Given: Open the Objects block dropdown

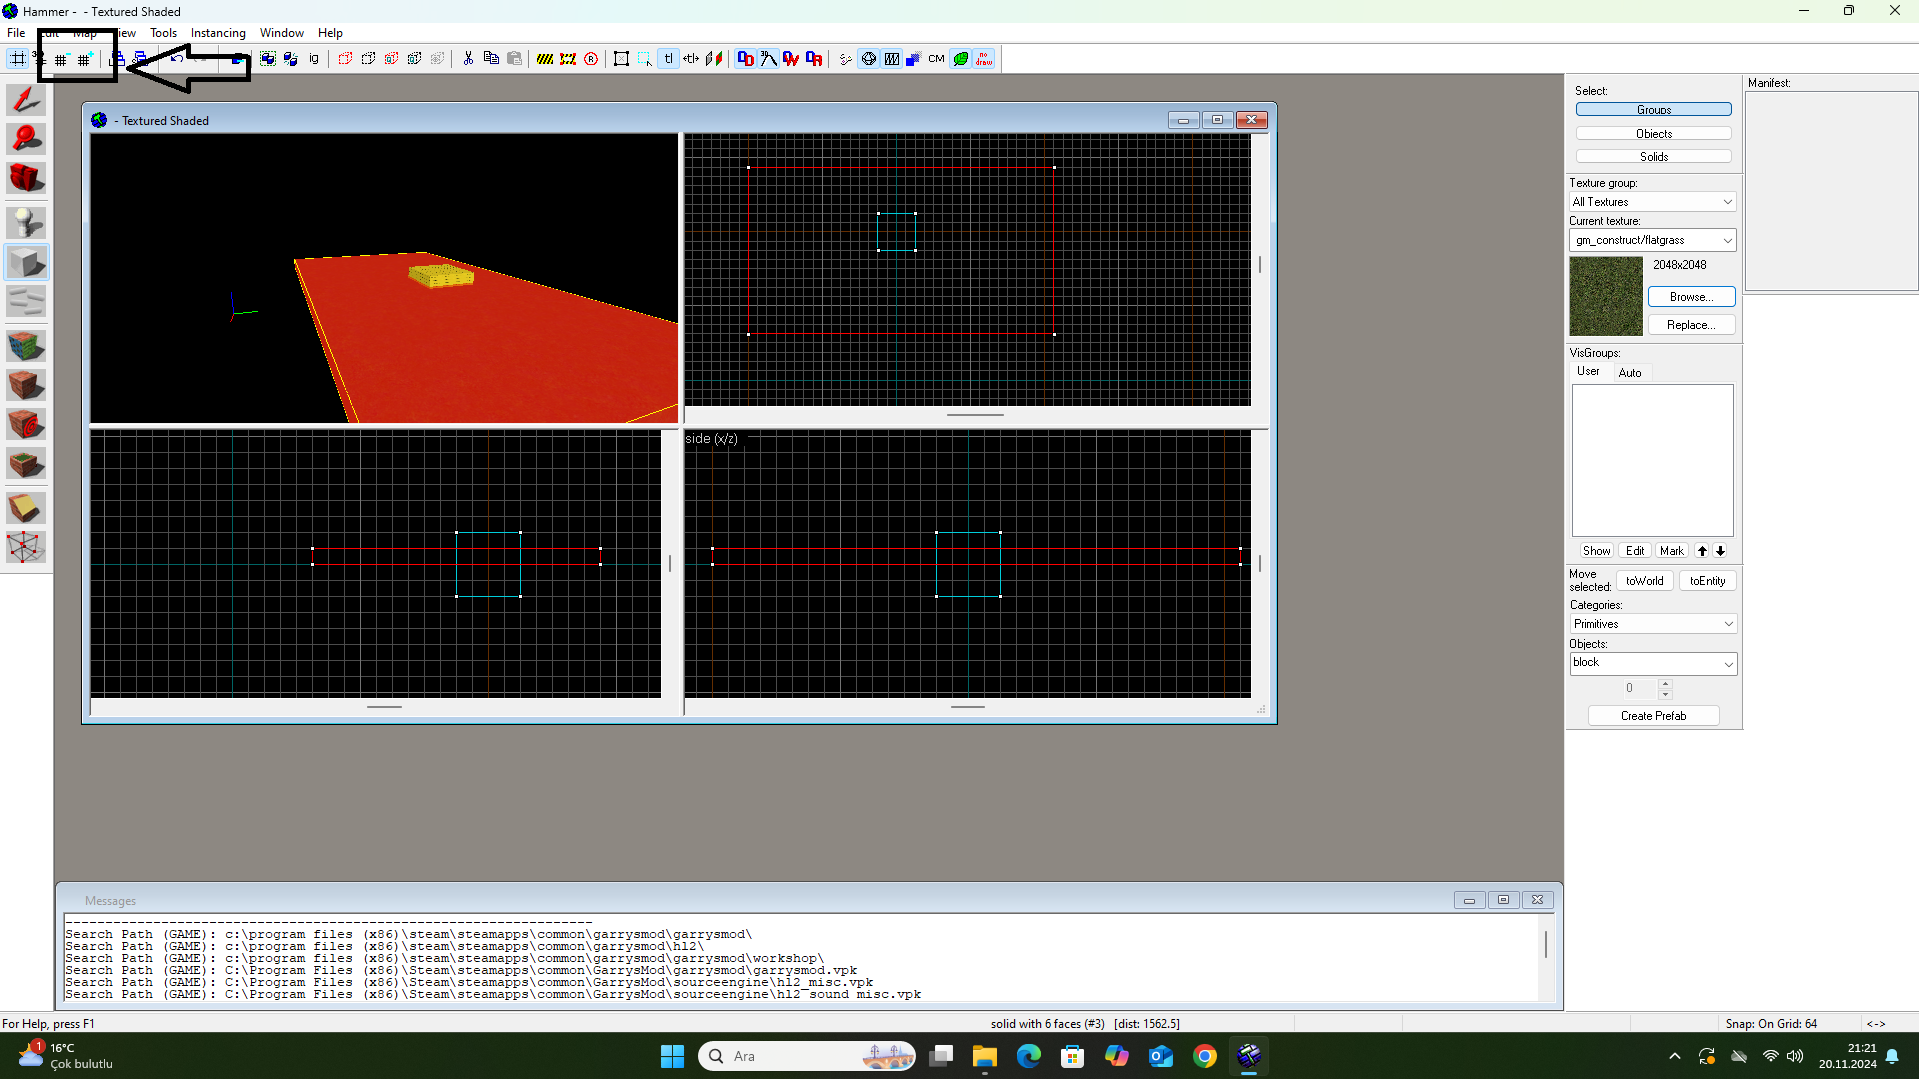Looking at the screenshot, I should [1653, 663].
